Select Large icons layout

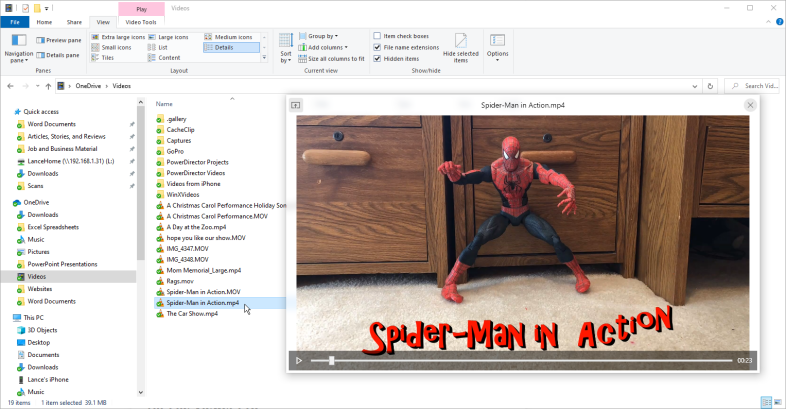(168, 37)
